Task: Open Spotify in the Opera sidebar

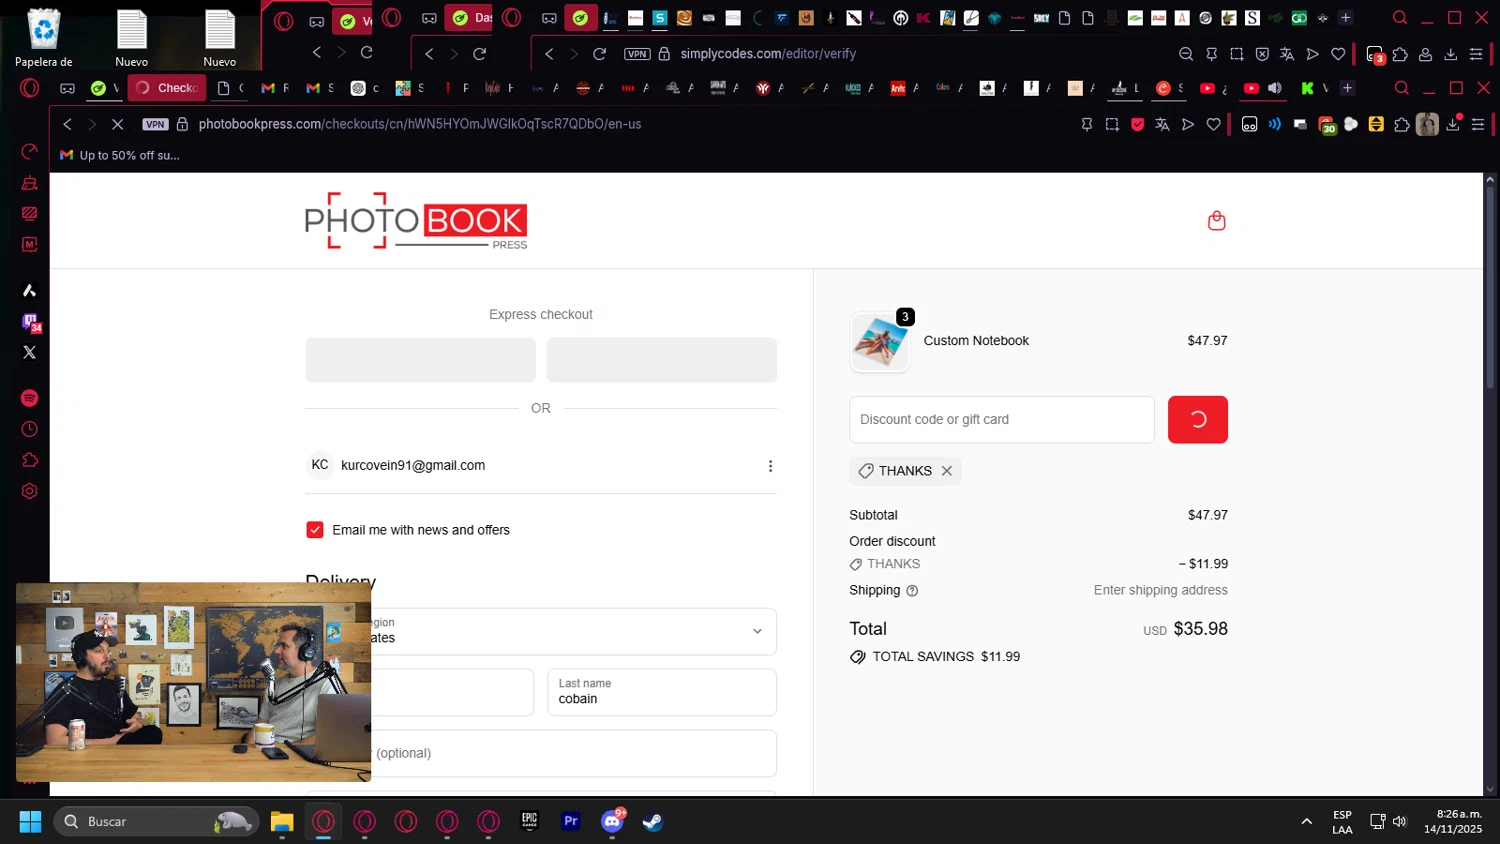Action: tap(30, 398)
